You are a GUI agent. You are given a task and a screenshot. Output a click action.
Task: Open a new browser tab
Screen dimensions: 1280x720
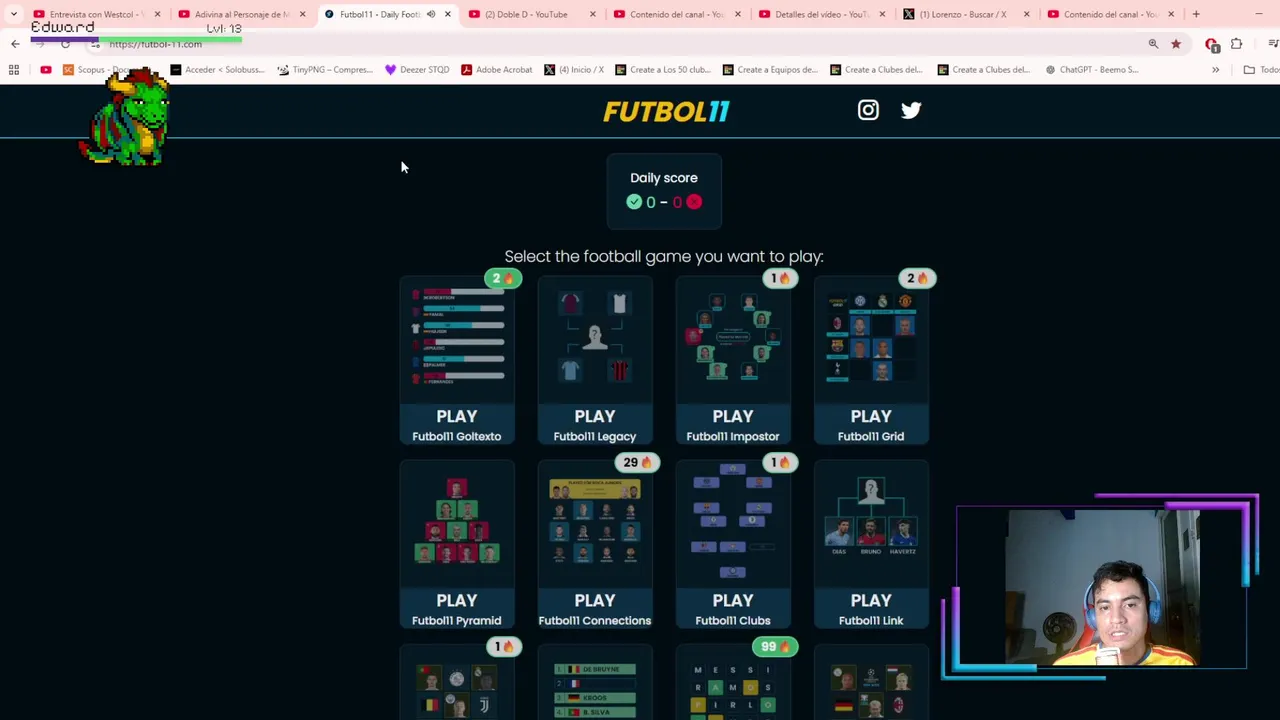pyautogui.click(x=1196, y=14)
